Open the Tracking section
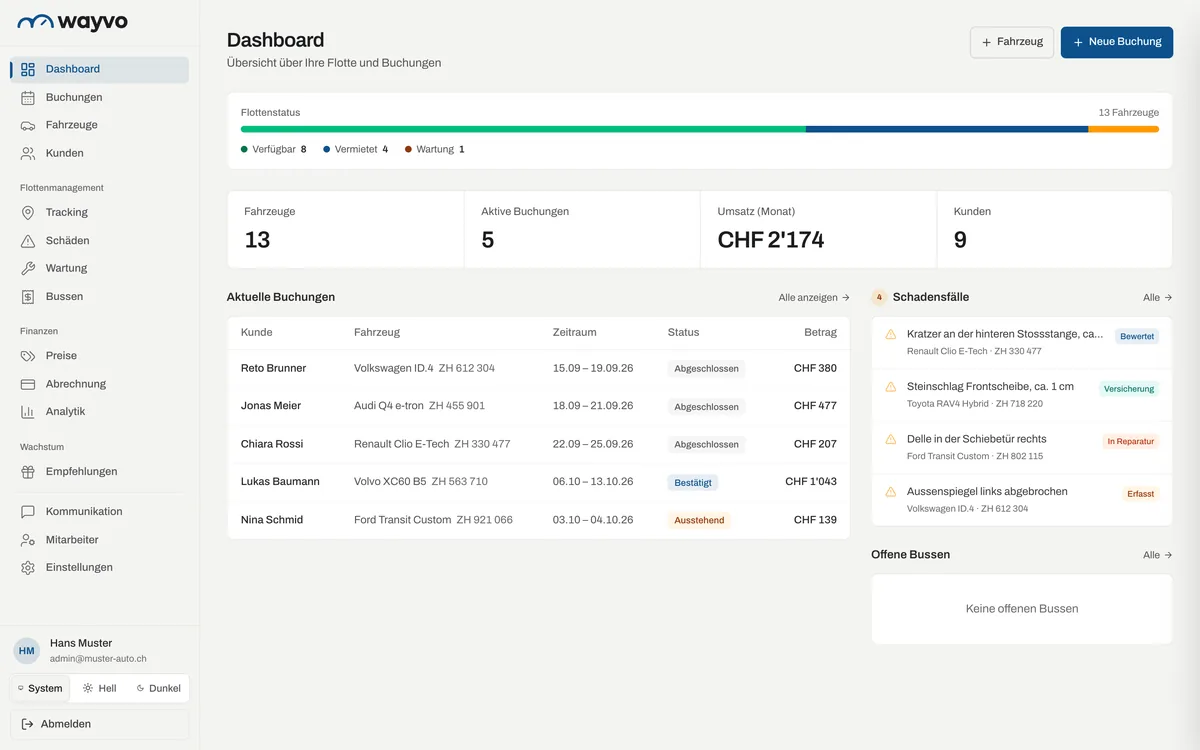Screen dimensions: 1200x750 tap(100, 212)
